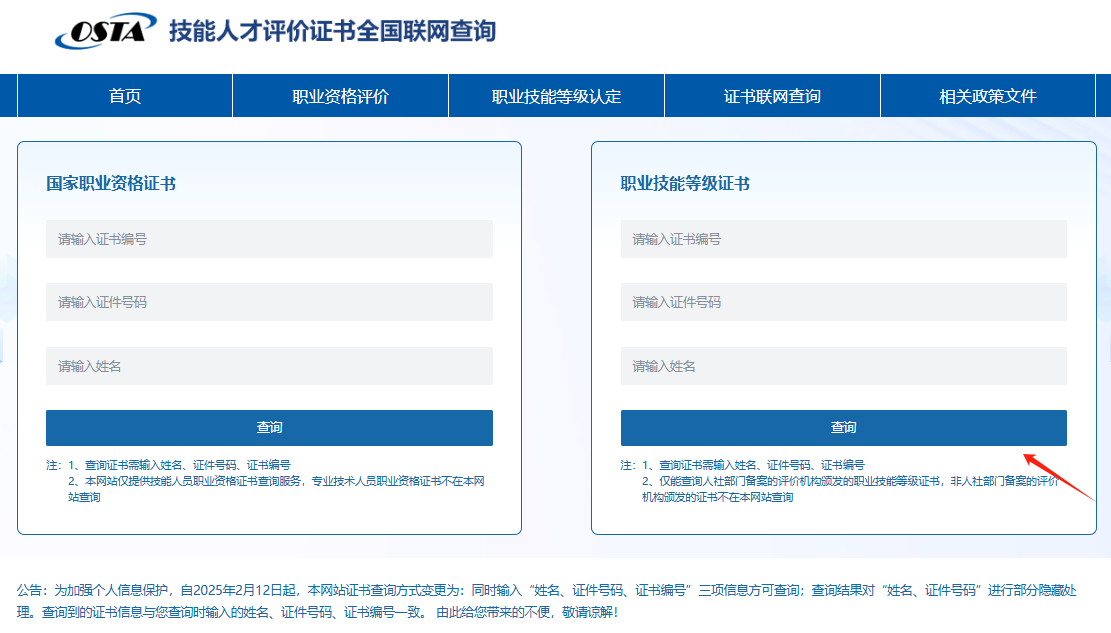The width and height of the screenshot is (1111, 633).
Task: Click 查询 button in 国家职业资格证书 panel
Action: point(269,427)
